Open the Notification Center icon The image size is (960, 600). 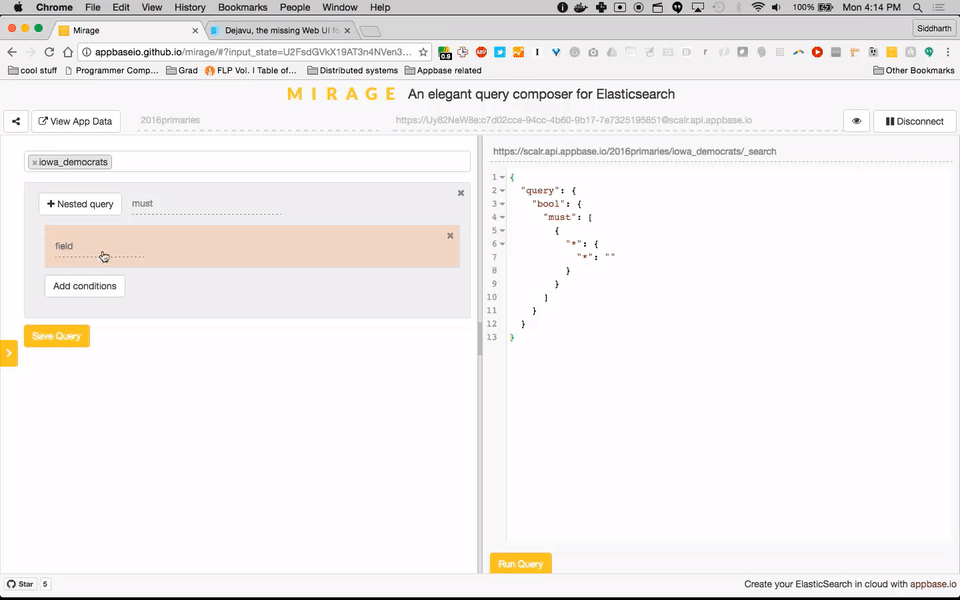pos(939,7)
